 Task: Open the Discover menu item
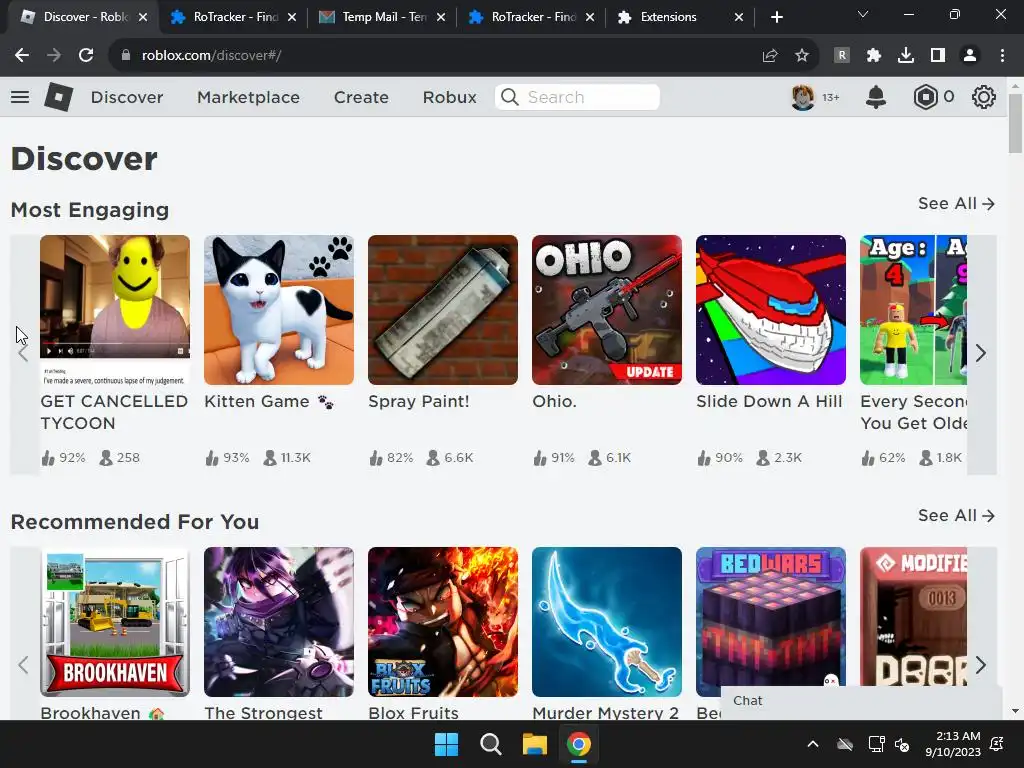(x=127, y=97)
